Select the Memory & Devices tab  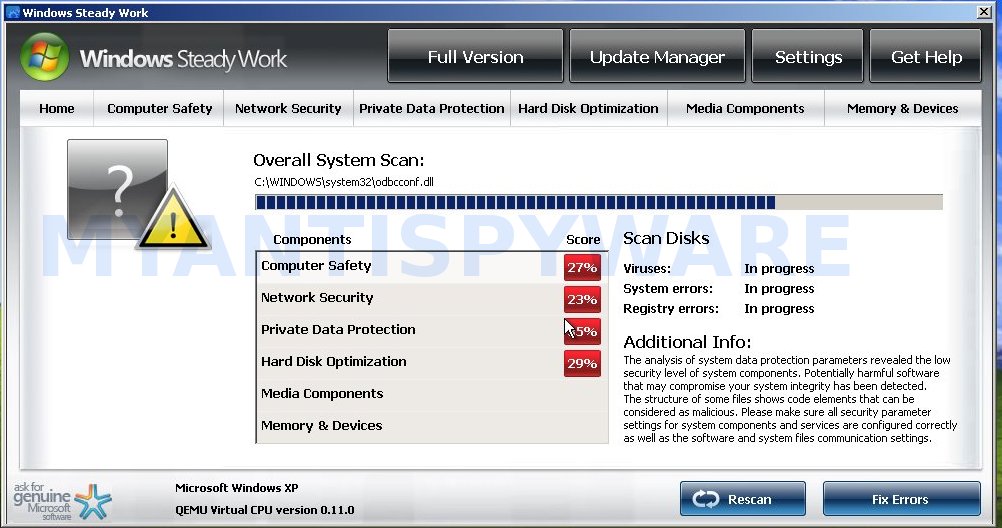[x=902, y=109]
